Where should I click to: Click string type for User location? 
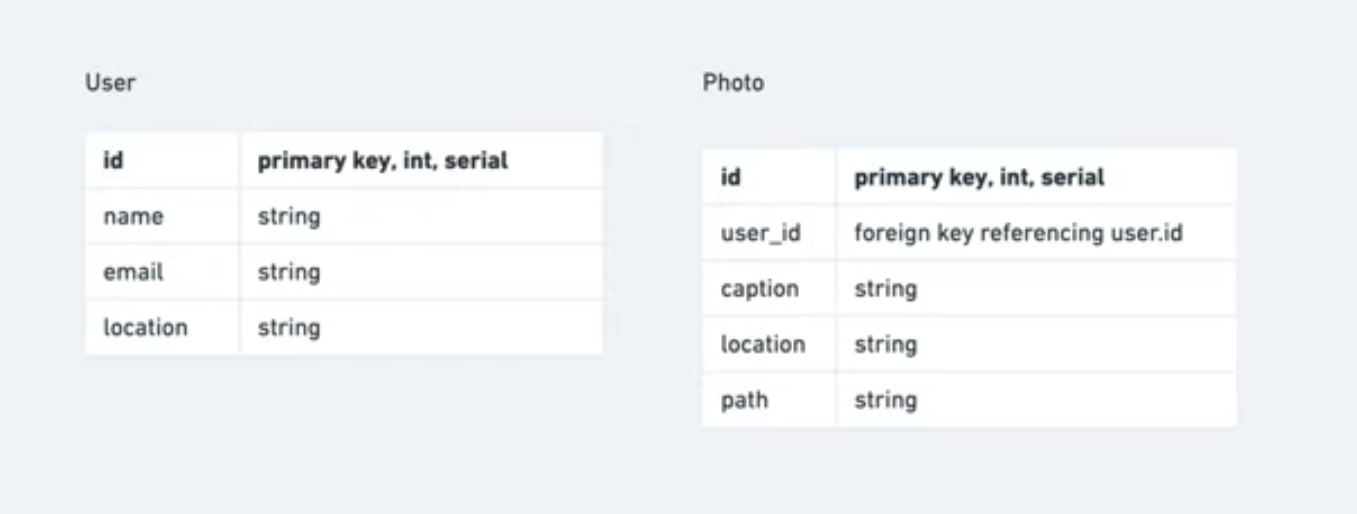point(289,328)
